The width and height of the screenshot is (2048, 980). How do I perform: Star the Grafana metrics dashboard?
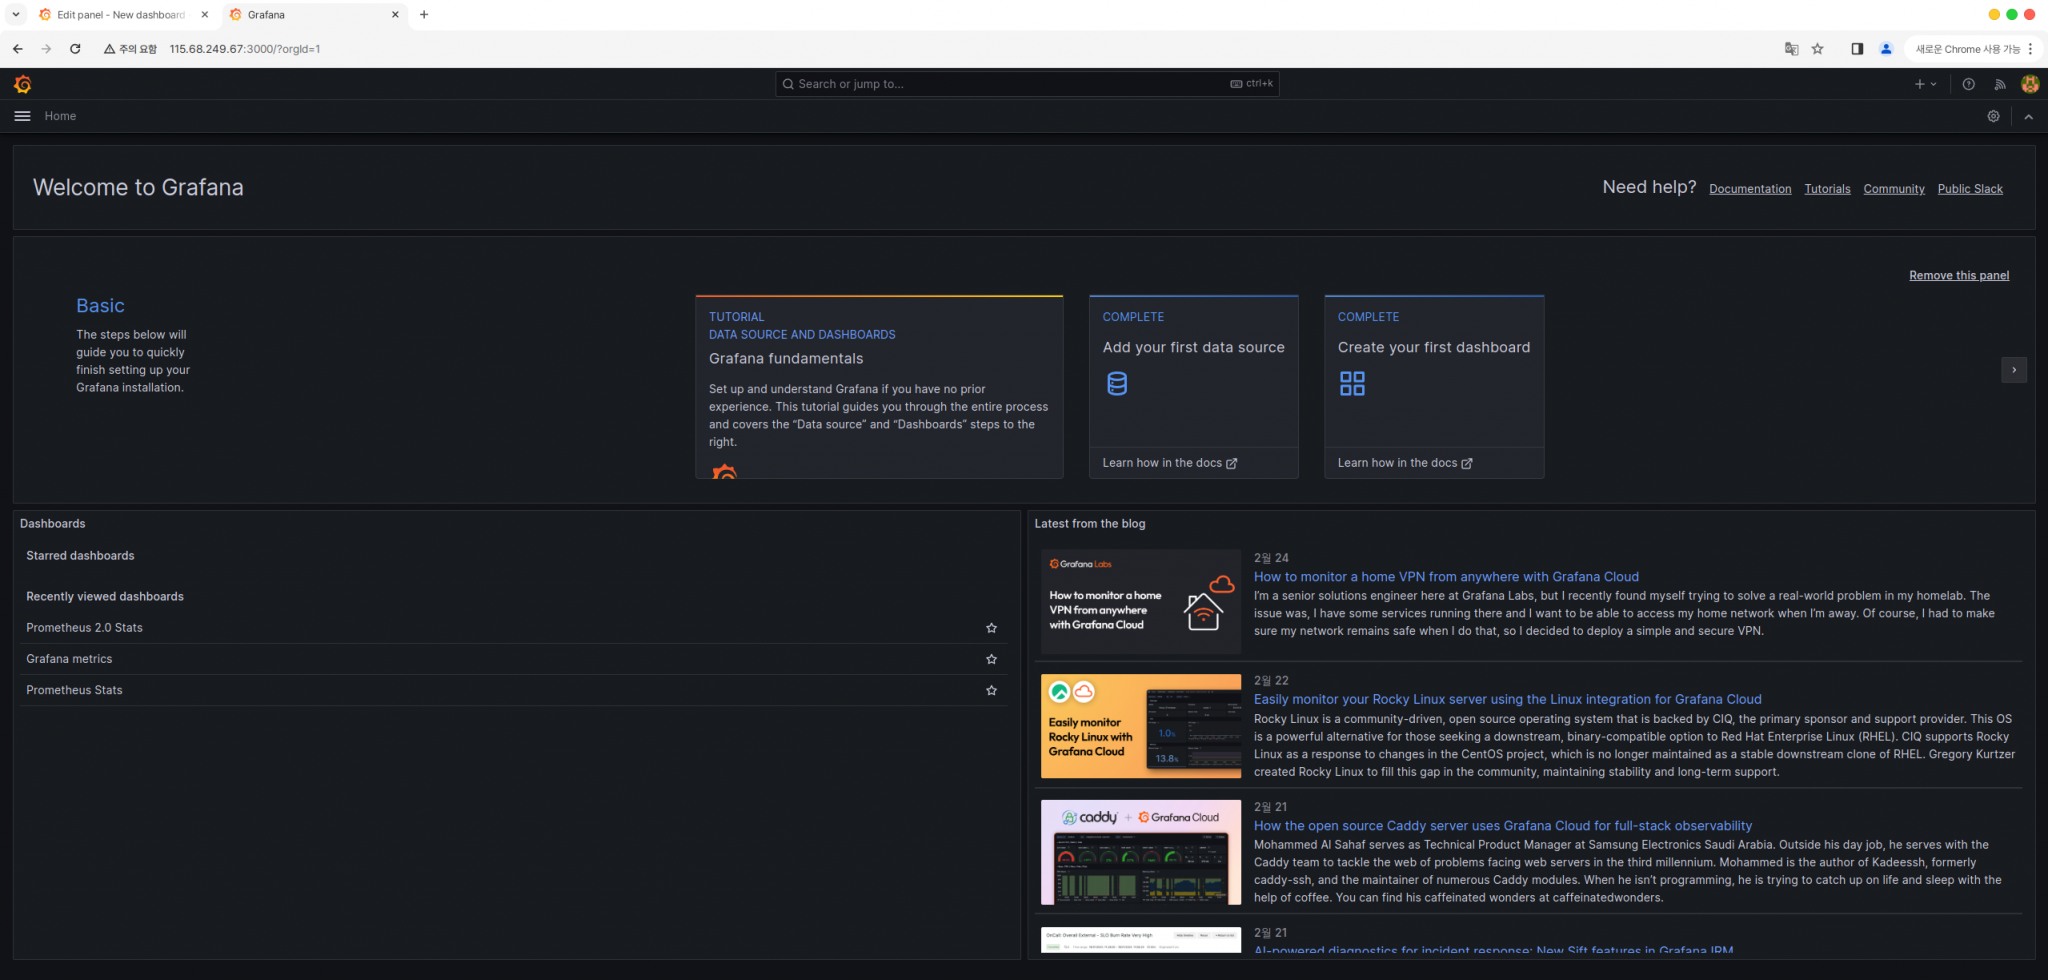991,659
